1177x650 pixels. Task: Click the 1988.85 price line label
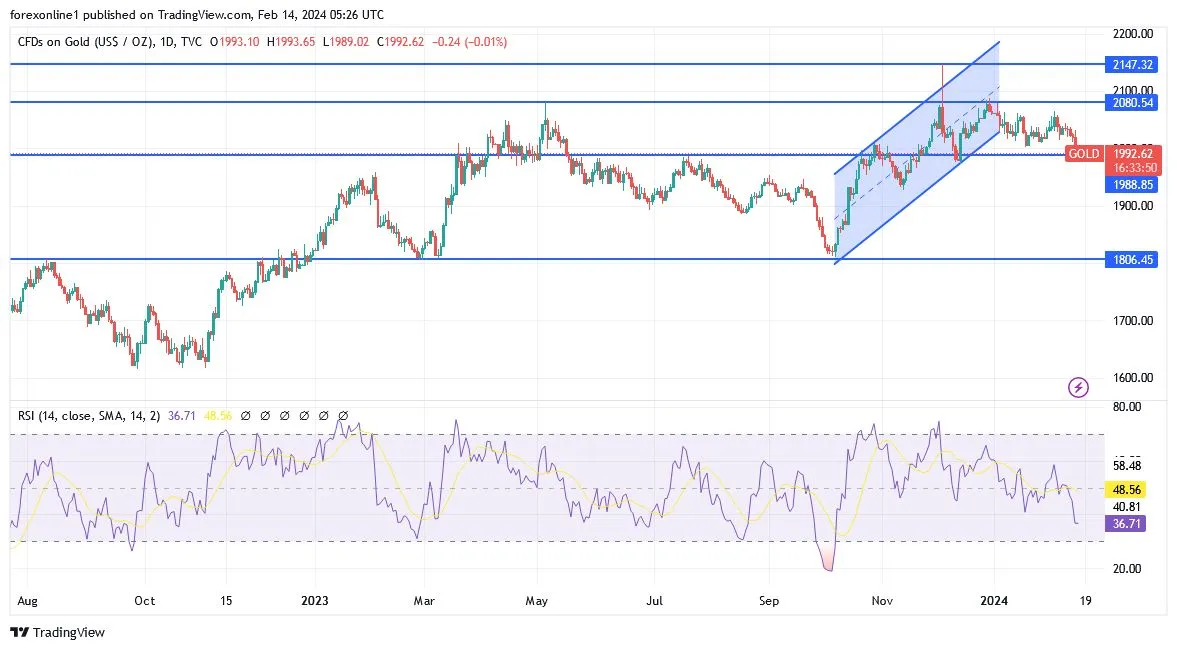pyautogui.click(x=1132, y=185)
